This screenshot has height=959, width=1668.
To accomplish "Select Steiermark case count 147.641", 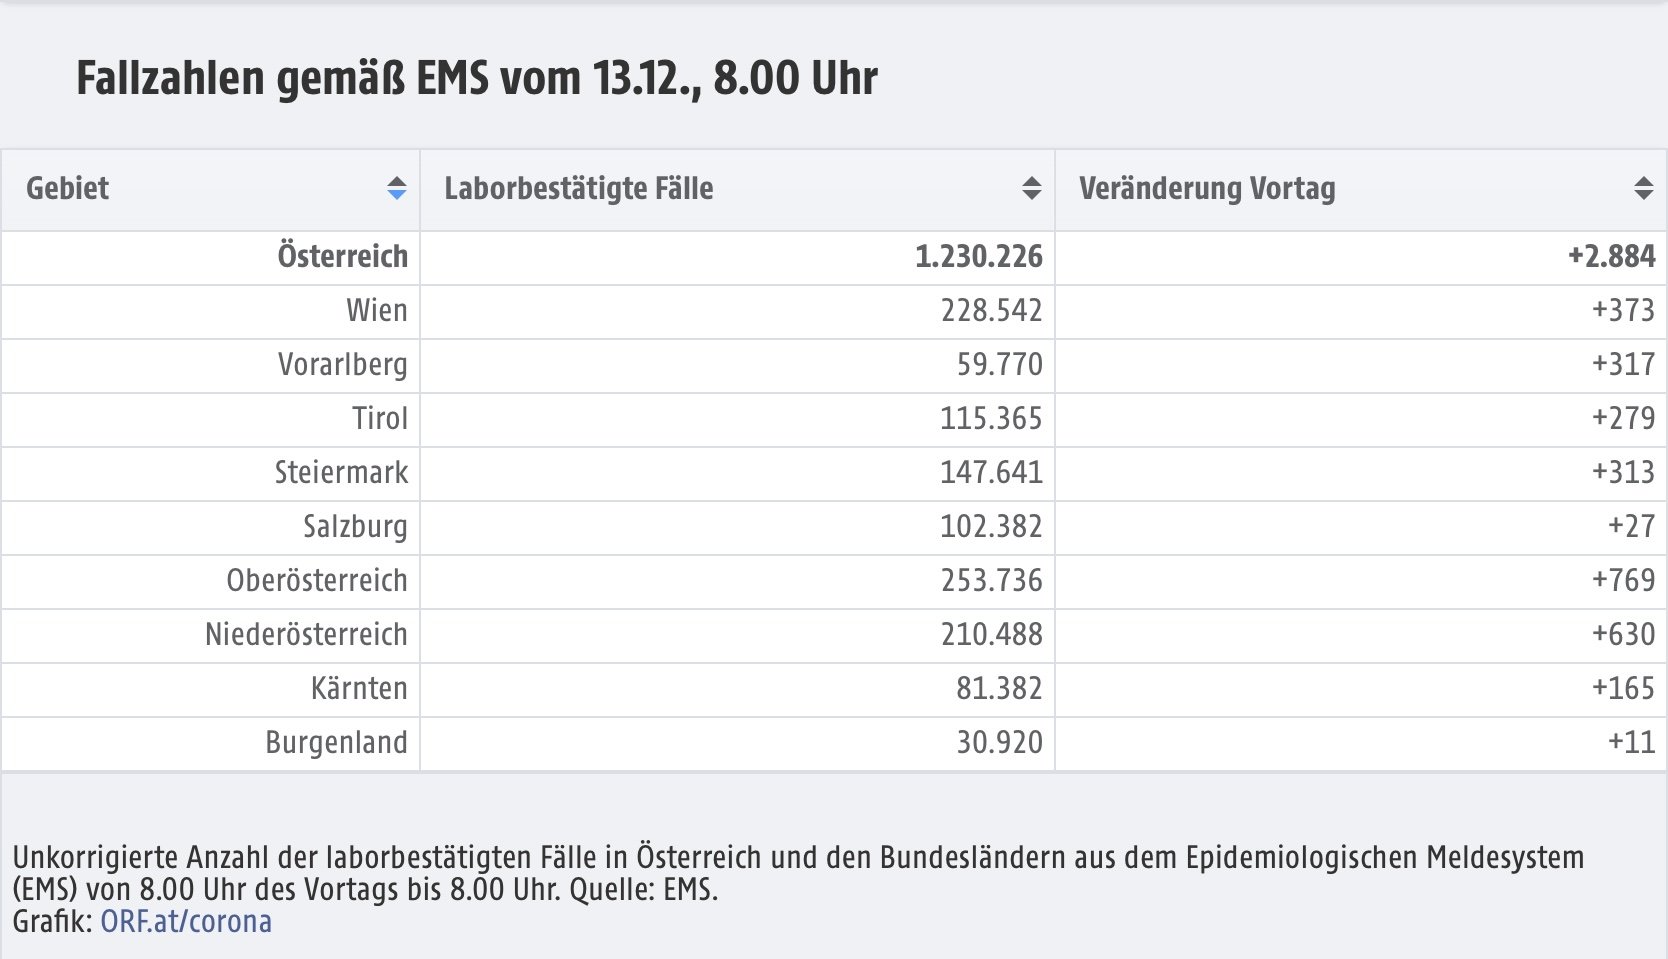I will tap(991, 472).
